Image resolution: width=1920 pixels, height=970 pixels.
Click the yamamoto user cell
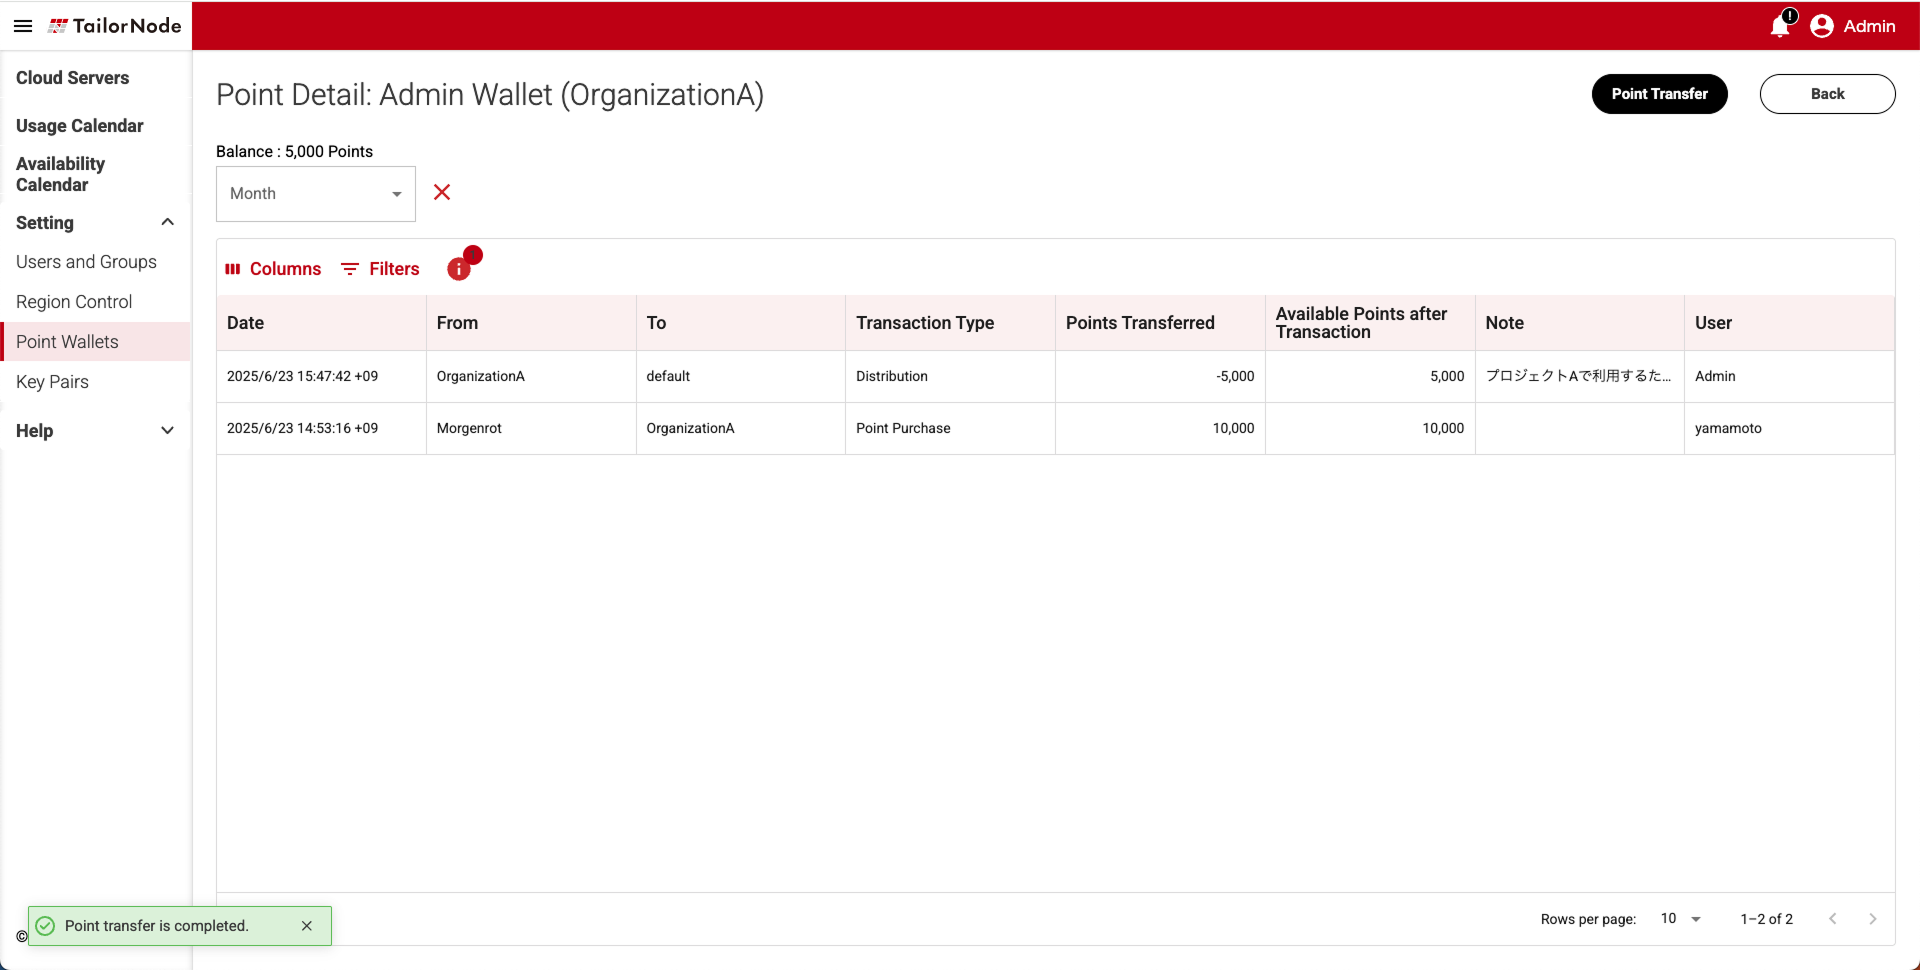(x=1789, y=429)
